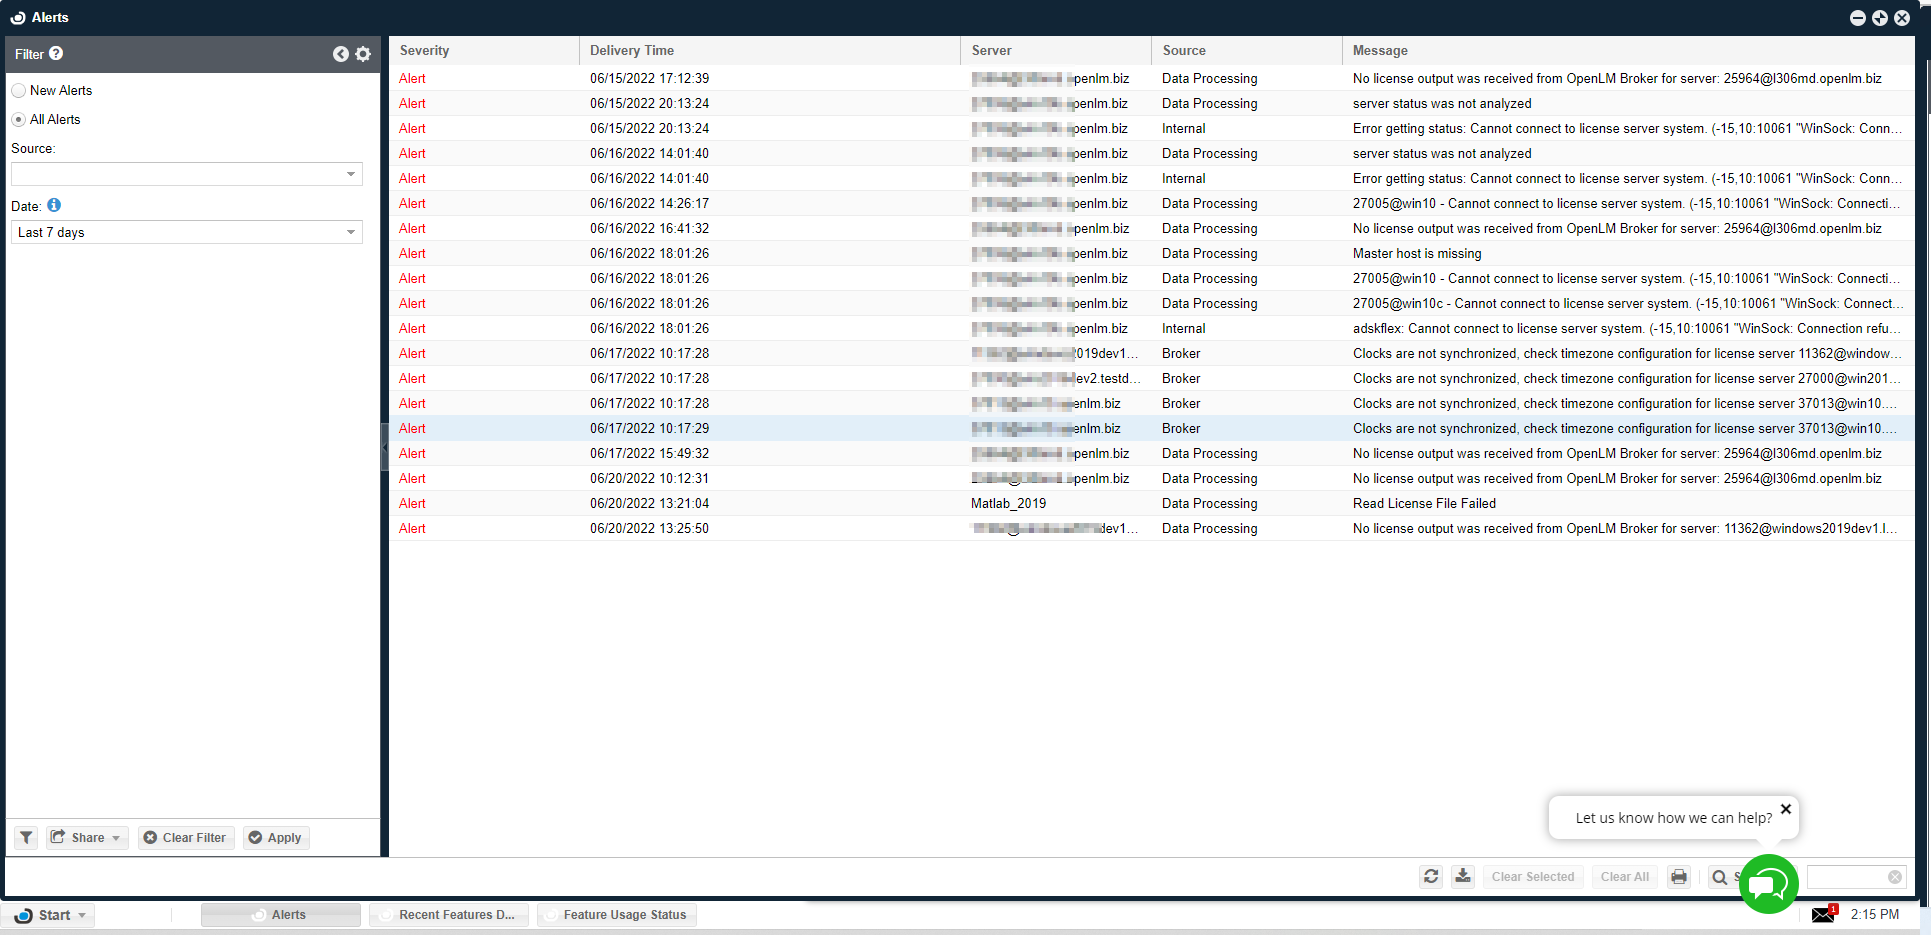Expand the Date 'Last 7 days' dropdown
The width and height of the screenshot is (1931, 935).
point(186,232)
